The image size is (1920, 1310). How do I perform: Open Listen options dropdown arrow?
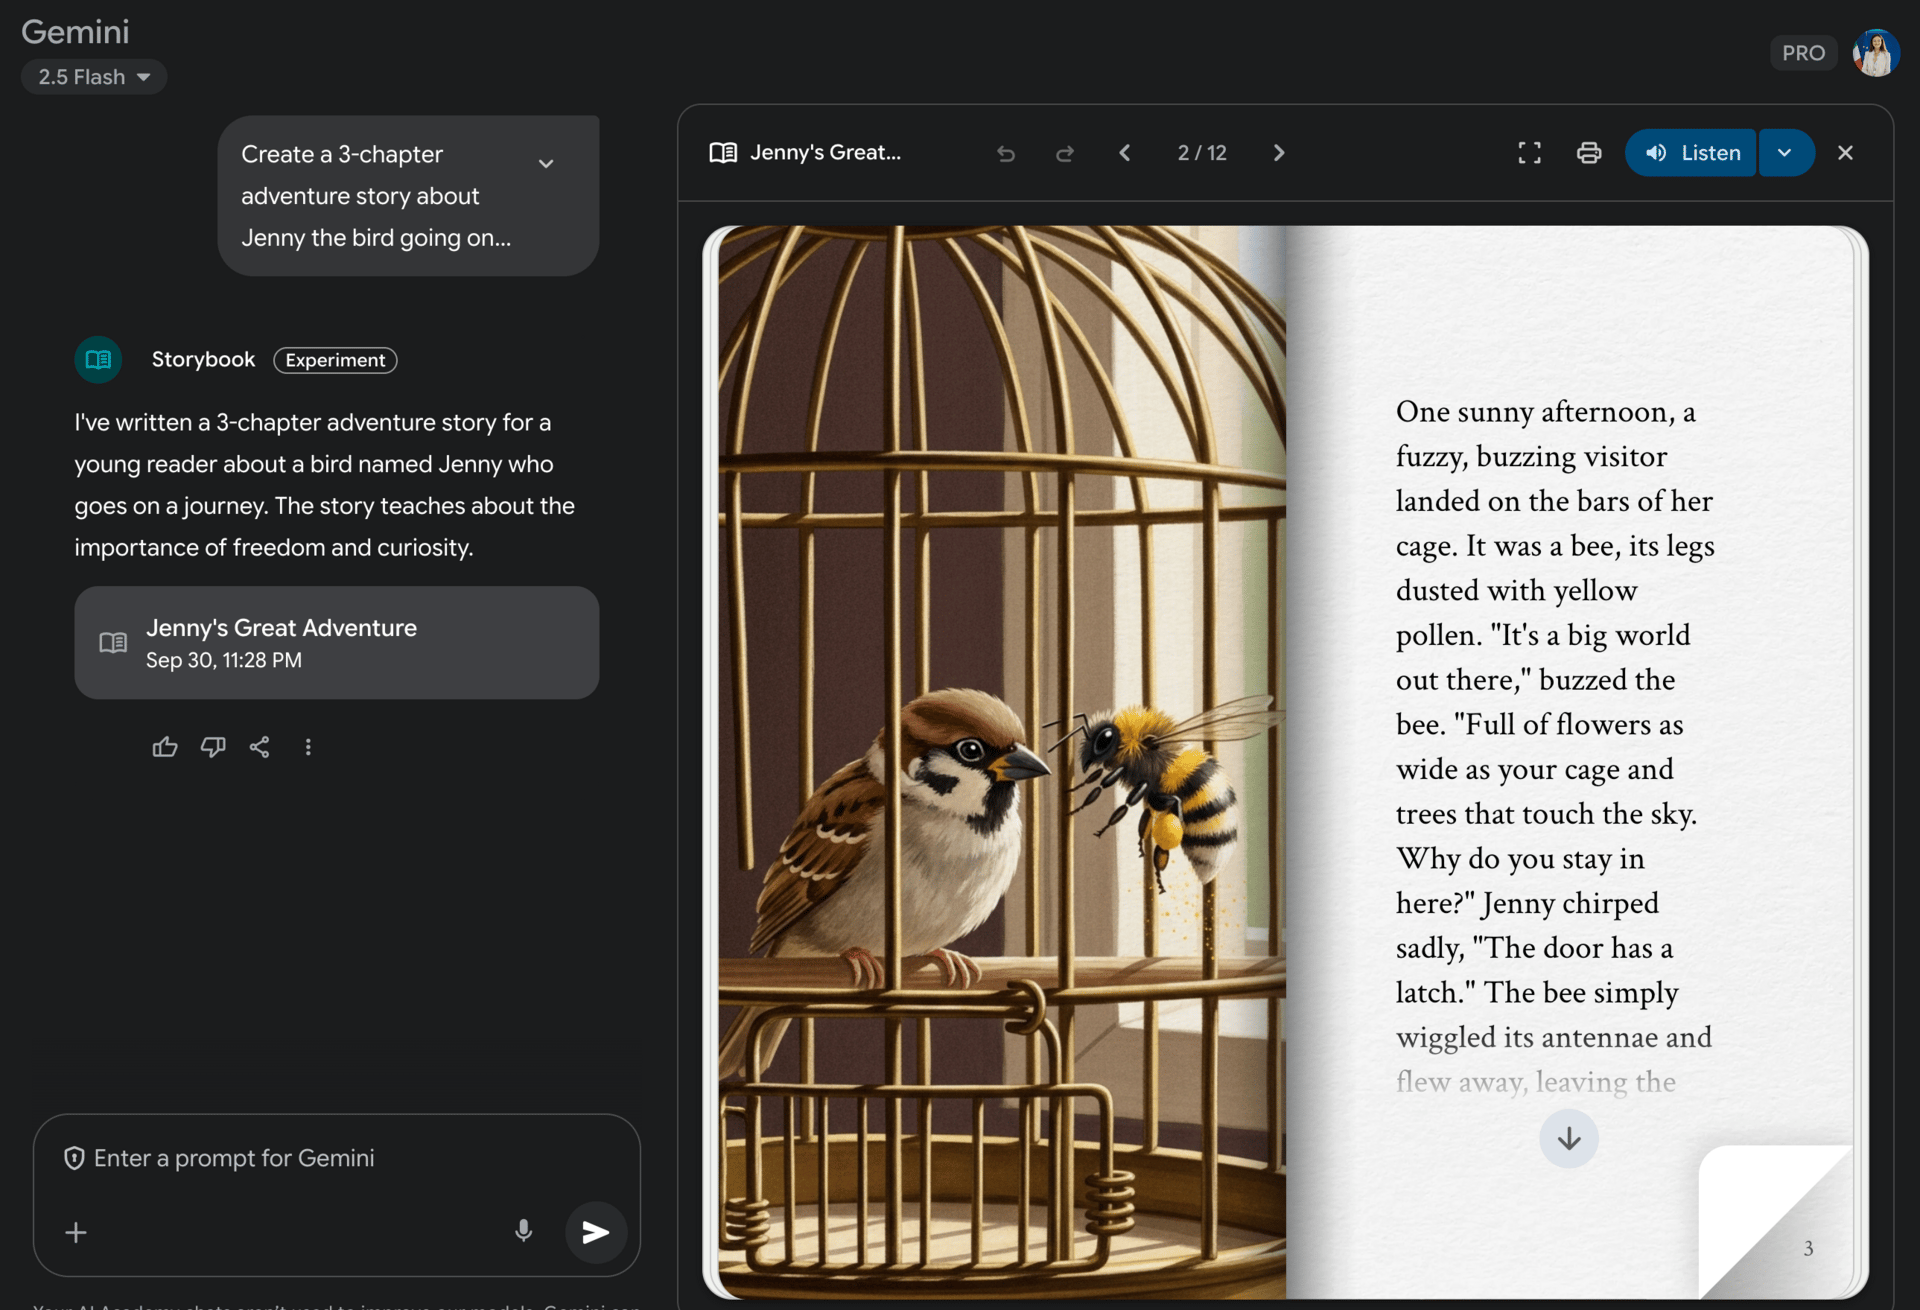1785,153
